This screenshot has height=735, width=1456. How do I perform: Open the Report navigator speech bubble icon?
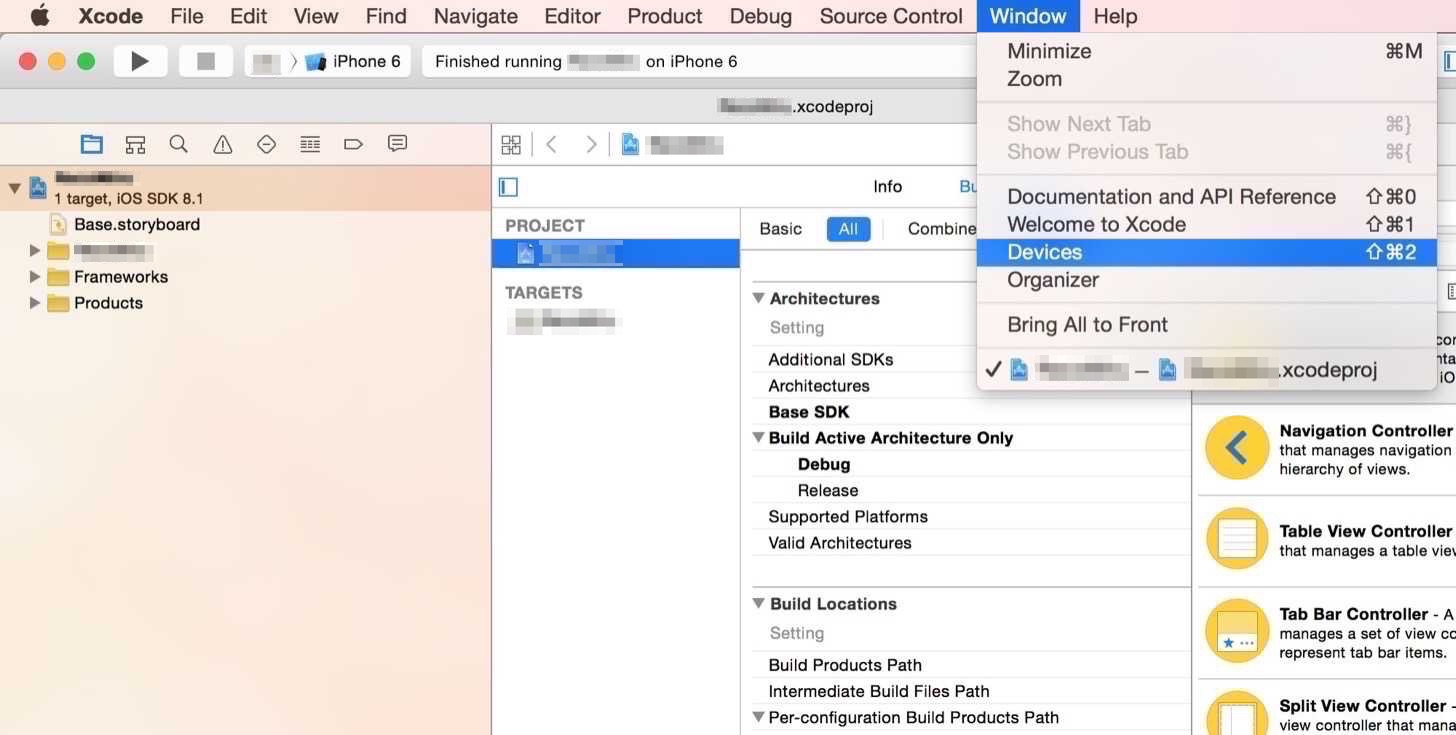[x=397, y=144]
